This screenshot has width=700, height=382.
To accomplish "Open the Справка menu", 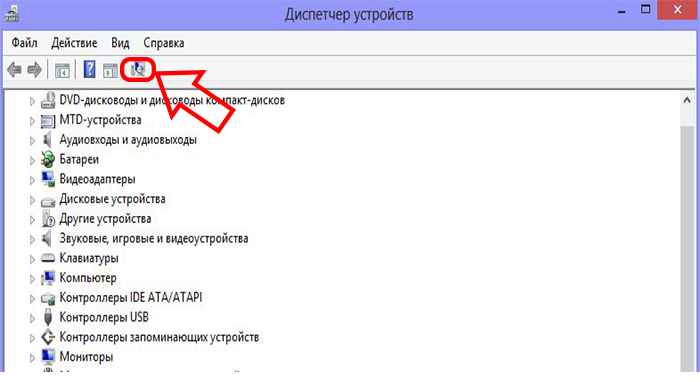I will (164, 43).
